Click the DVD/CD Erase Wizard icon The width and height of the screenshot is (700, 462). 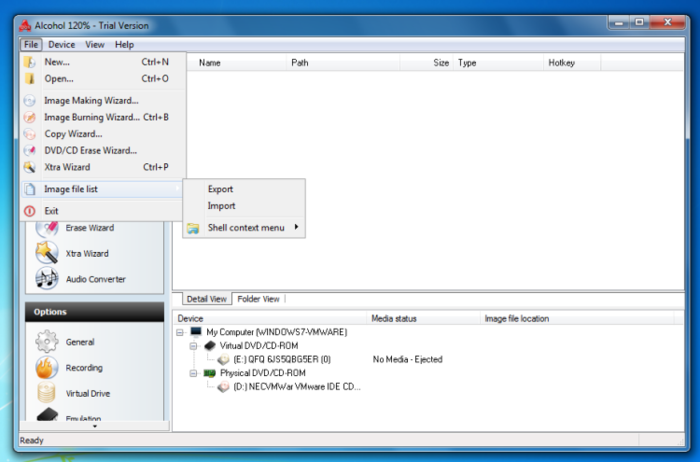click(x=29, y=151)
